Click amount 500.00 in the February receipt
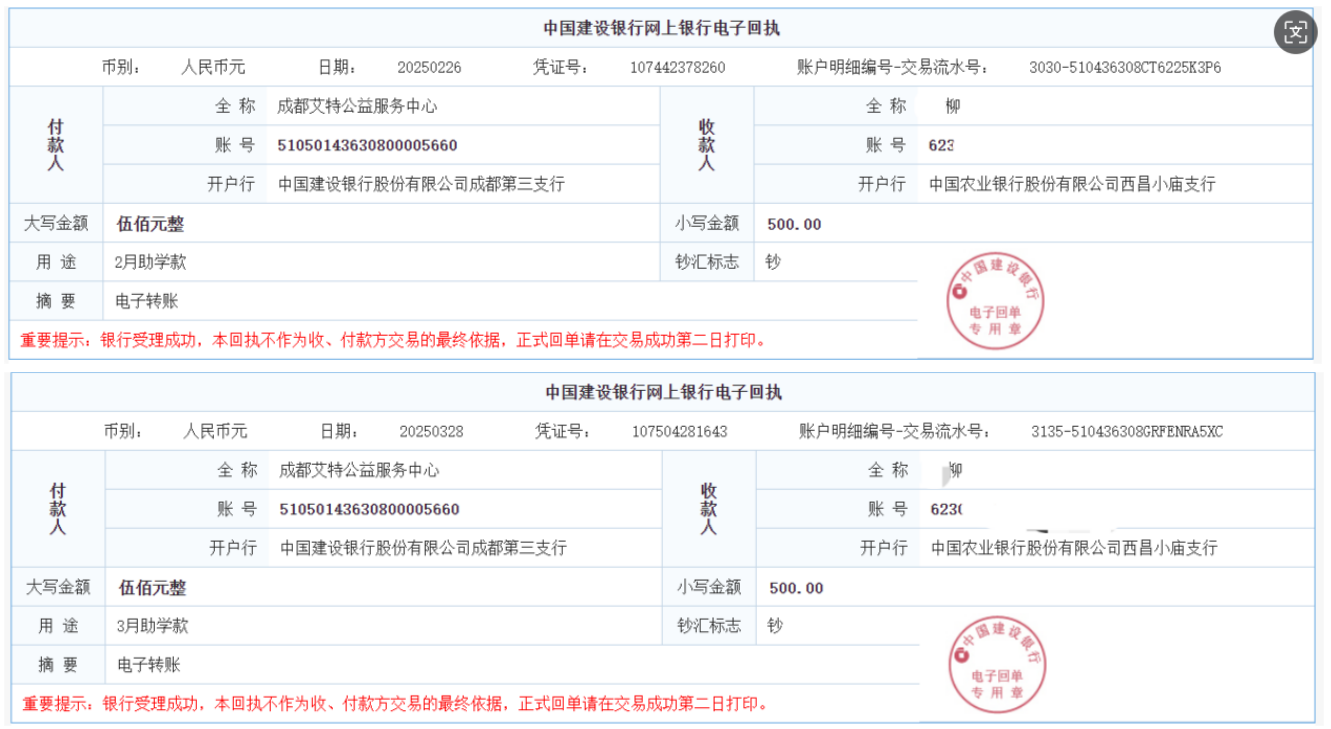This screenshot has width=1331, height=729. tap(794, 224)
